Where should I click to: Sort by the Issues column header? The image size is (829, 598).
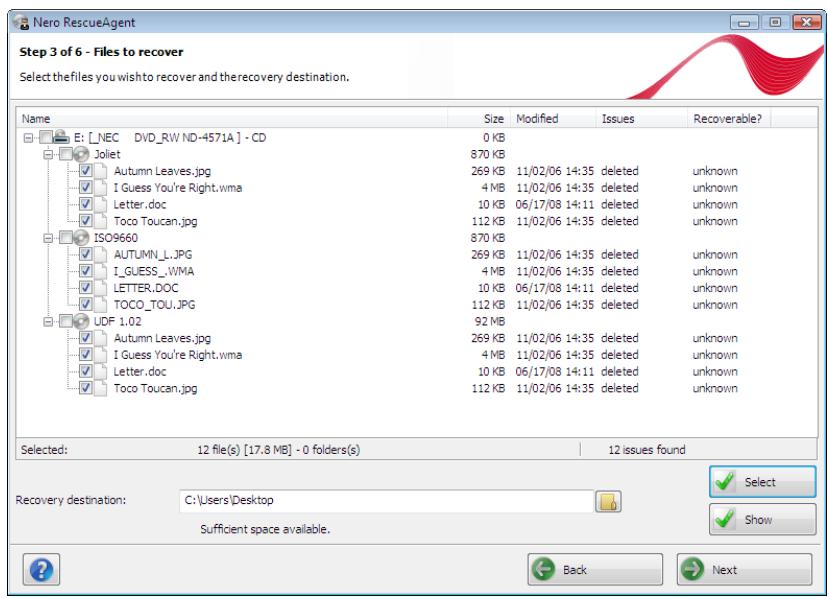[642, 118]
